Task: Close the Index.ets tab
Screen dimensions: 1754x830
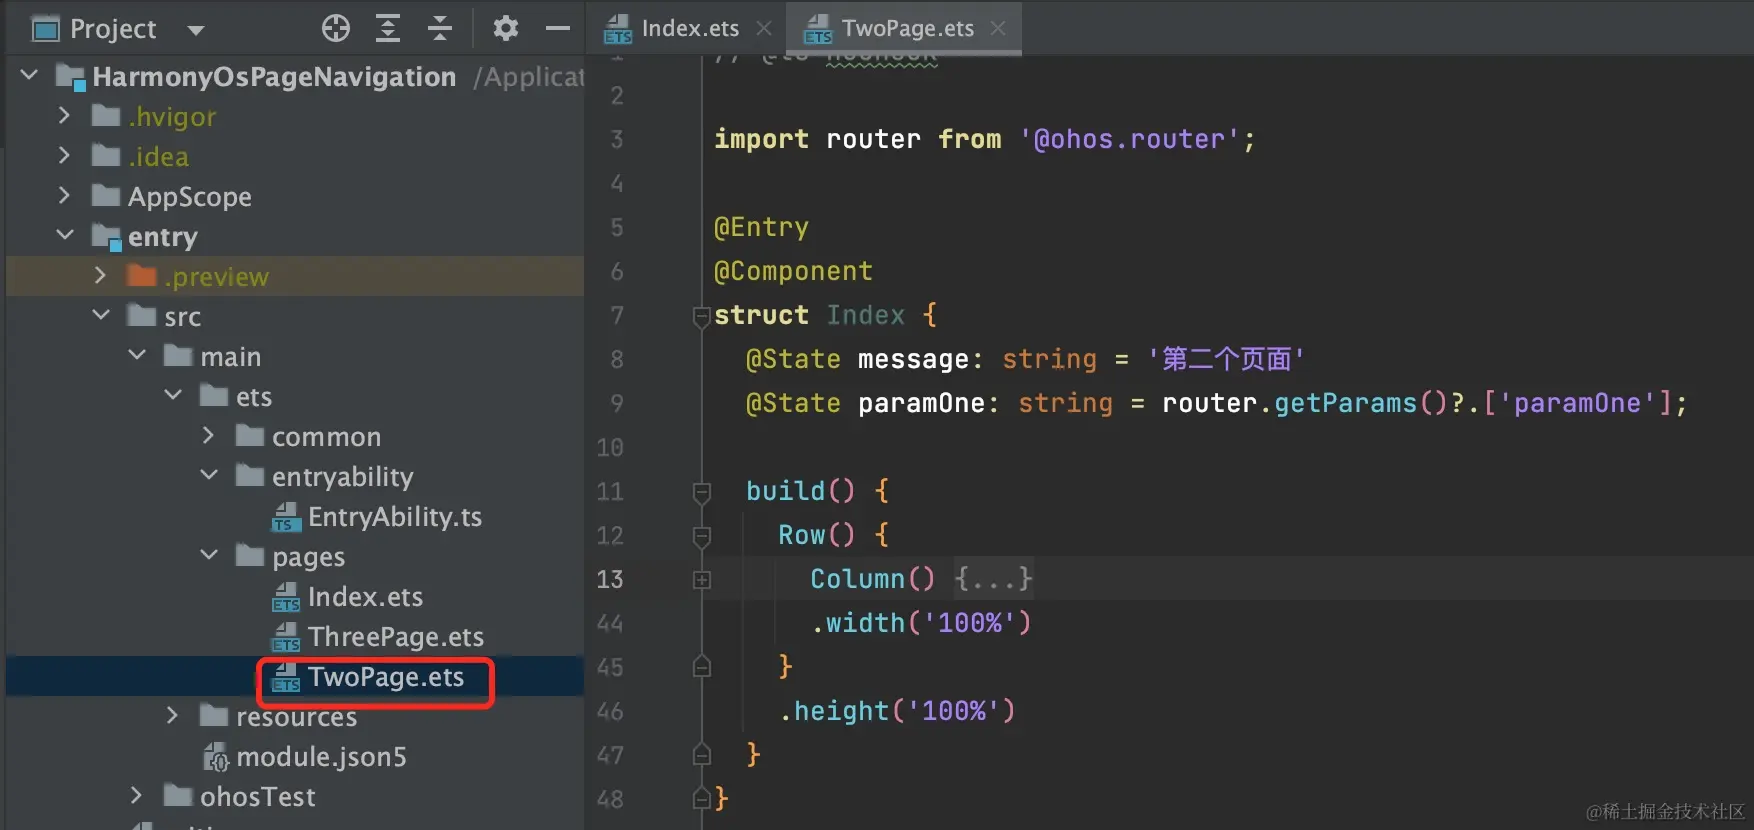Action: pos(764,28)
